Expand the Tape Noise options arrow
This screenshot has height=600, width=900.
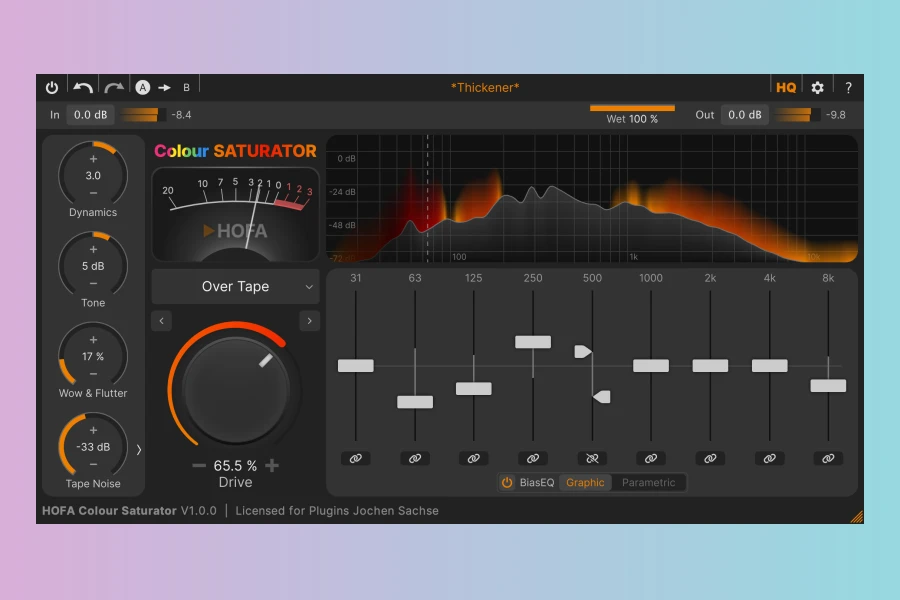point(139,450)
